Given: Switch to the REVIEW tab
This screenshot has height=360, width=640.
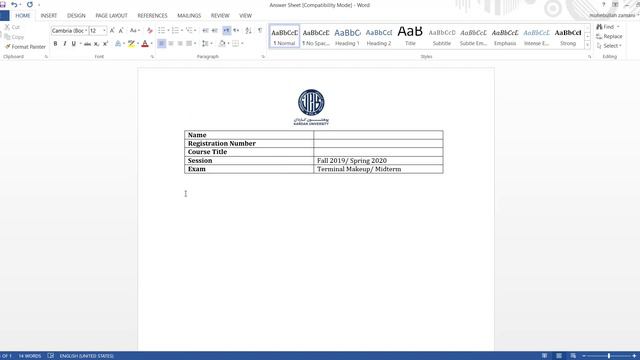Looking at the screenshot, I should [x=220, y=16].
